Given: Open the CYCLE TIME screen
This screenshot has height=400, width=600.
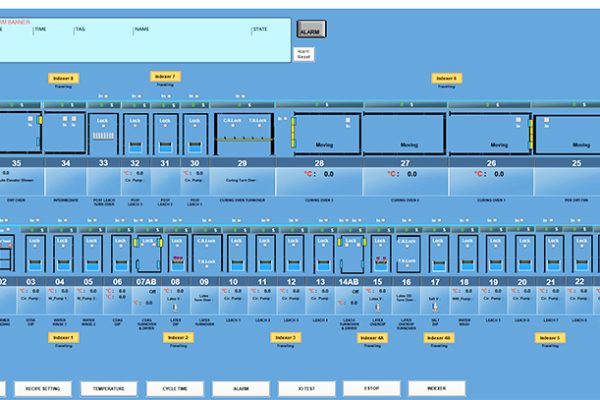Looking at the screenshot, I should click(175, 389).
